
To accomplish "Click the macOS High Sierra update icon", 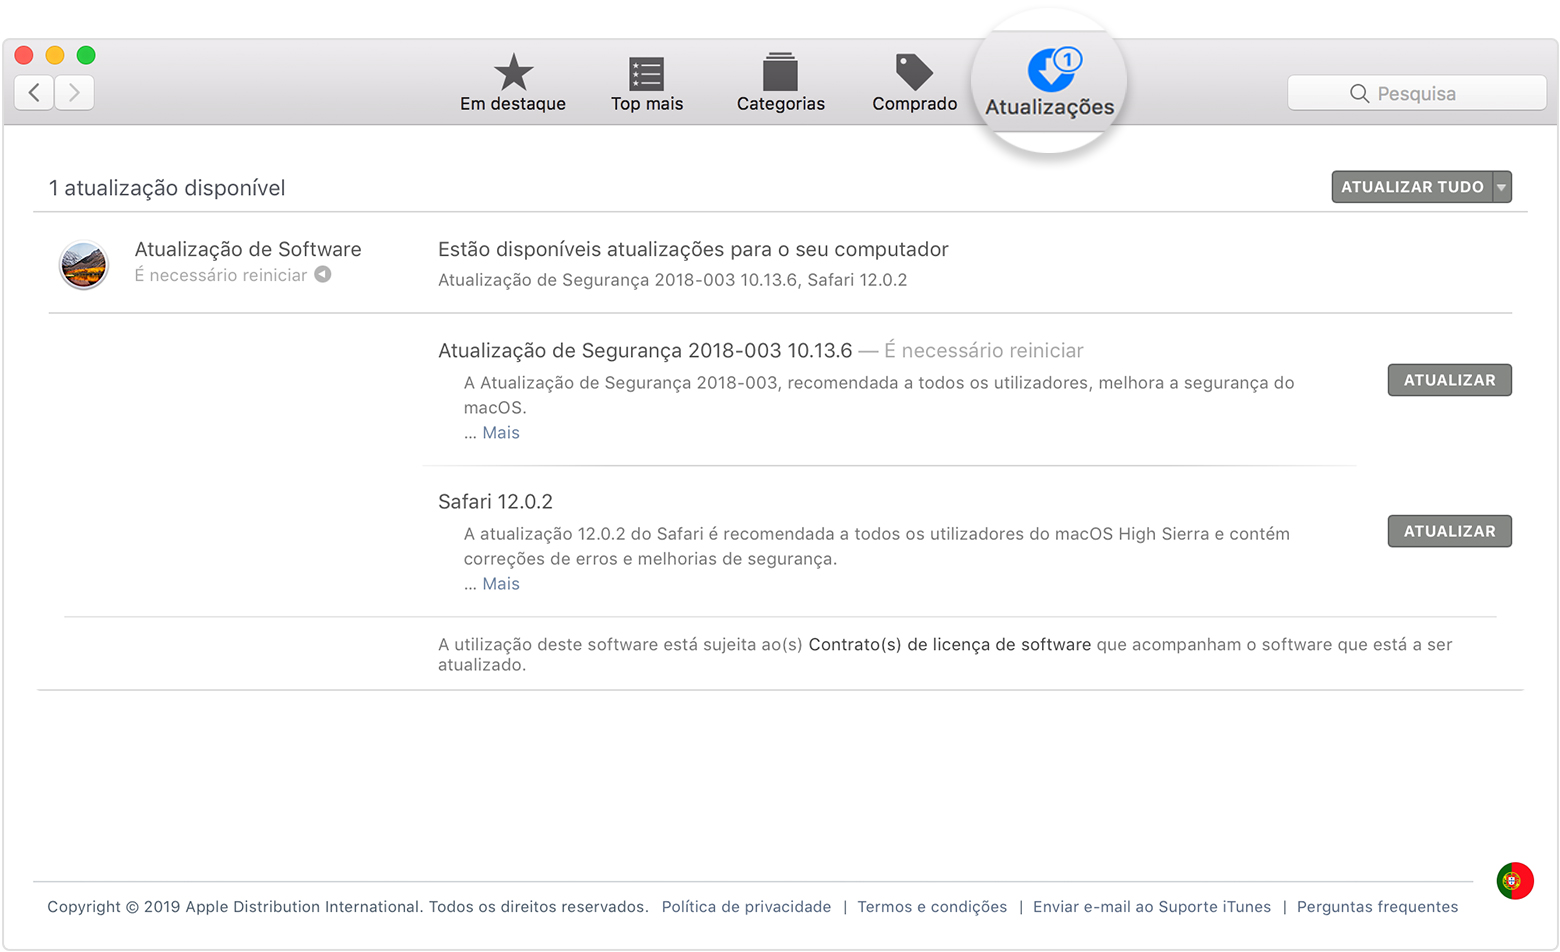I will click(x=84, y=265).
